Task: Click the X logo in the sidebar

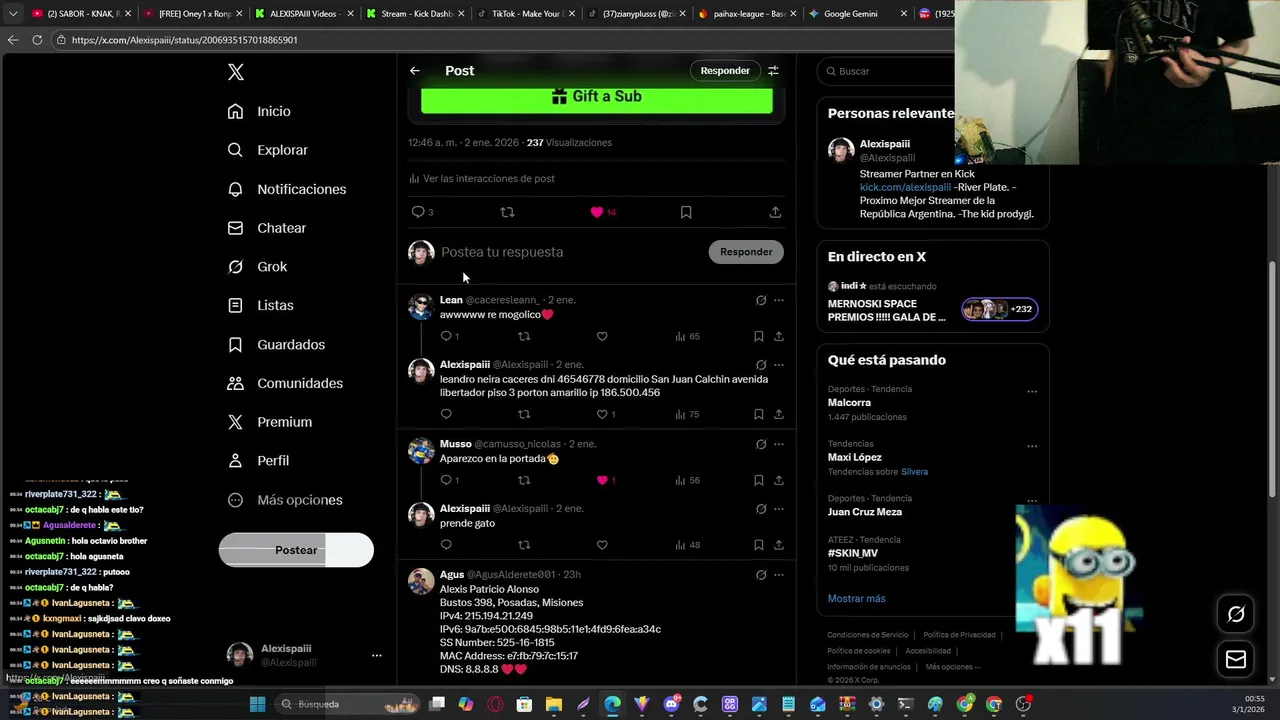Action: pos(236,72)
